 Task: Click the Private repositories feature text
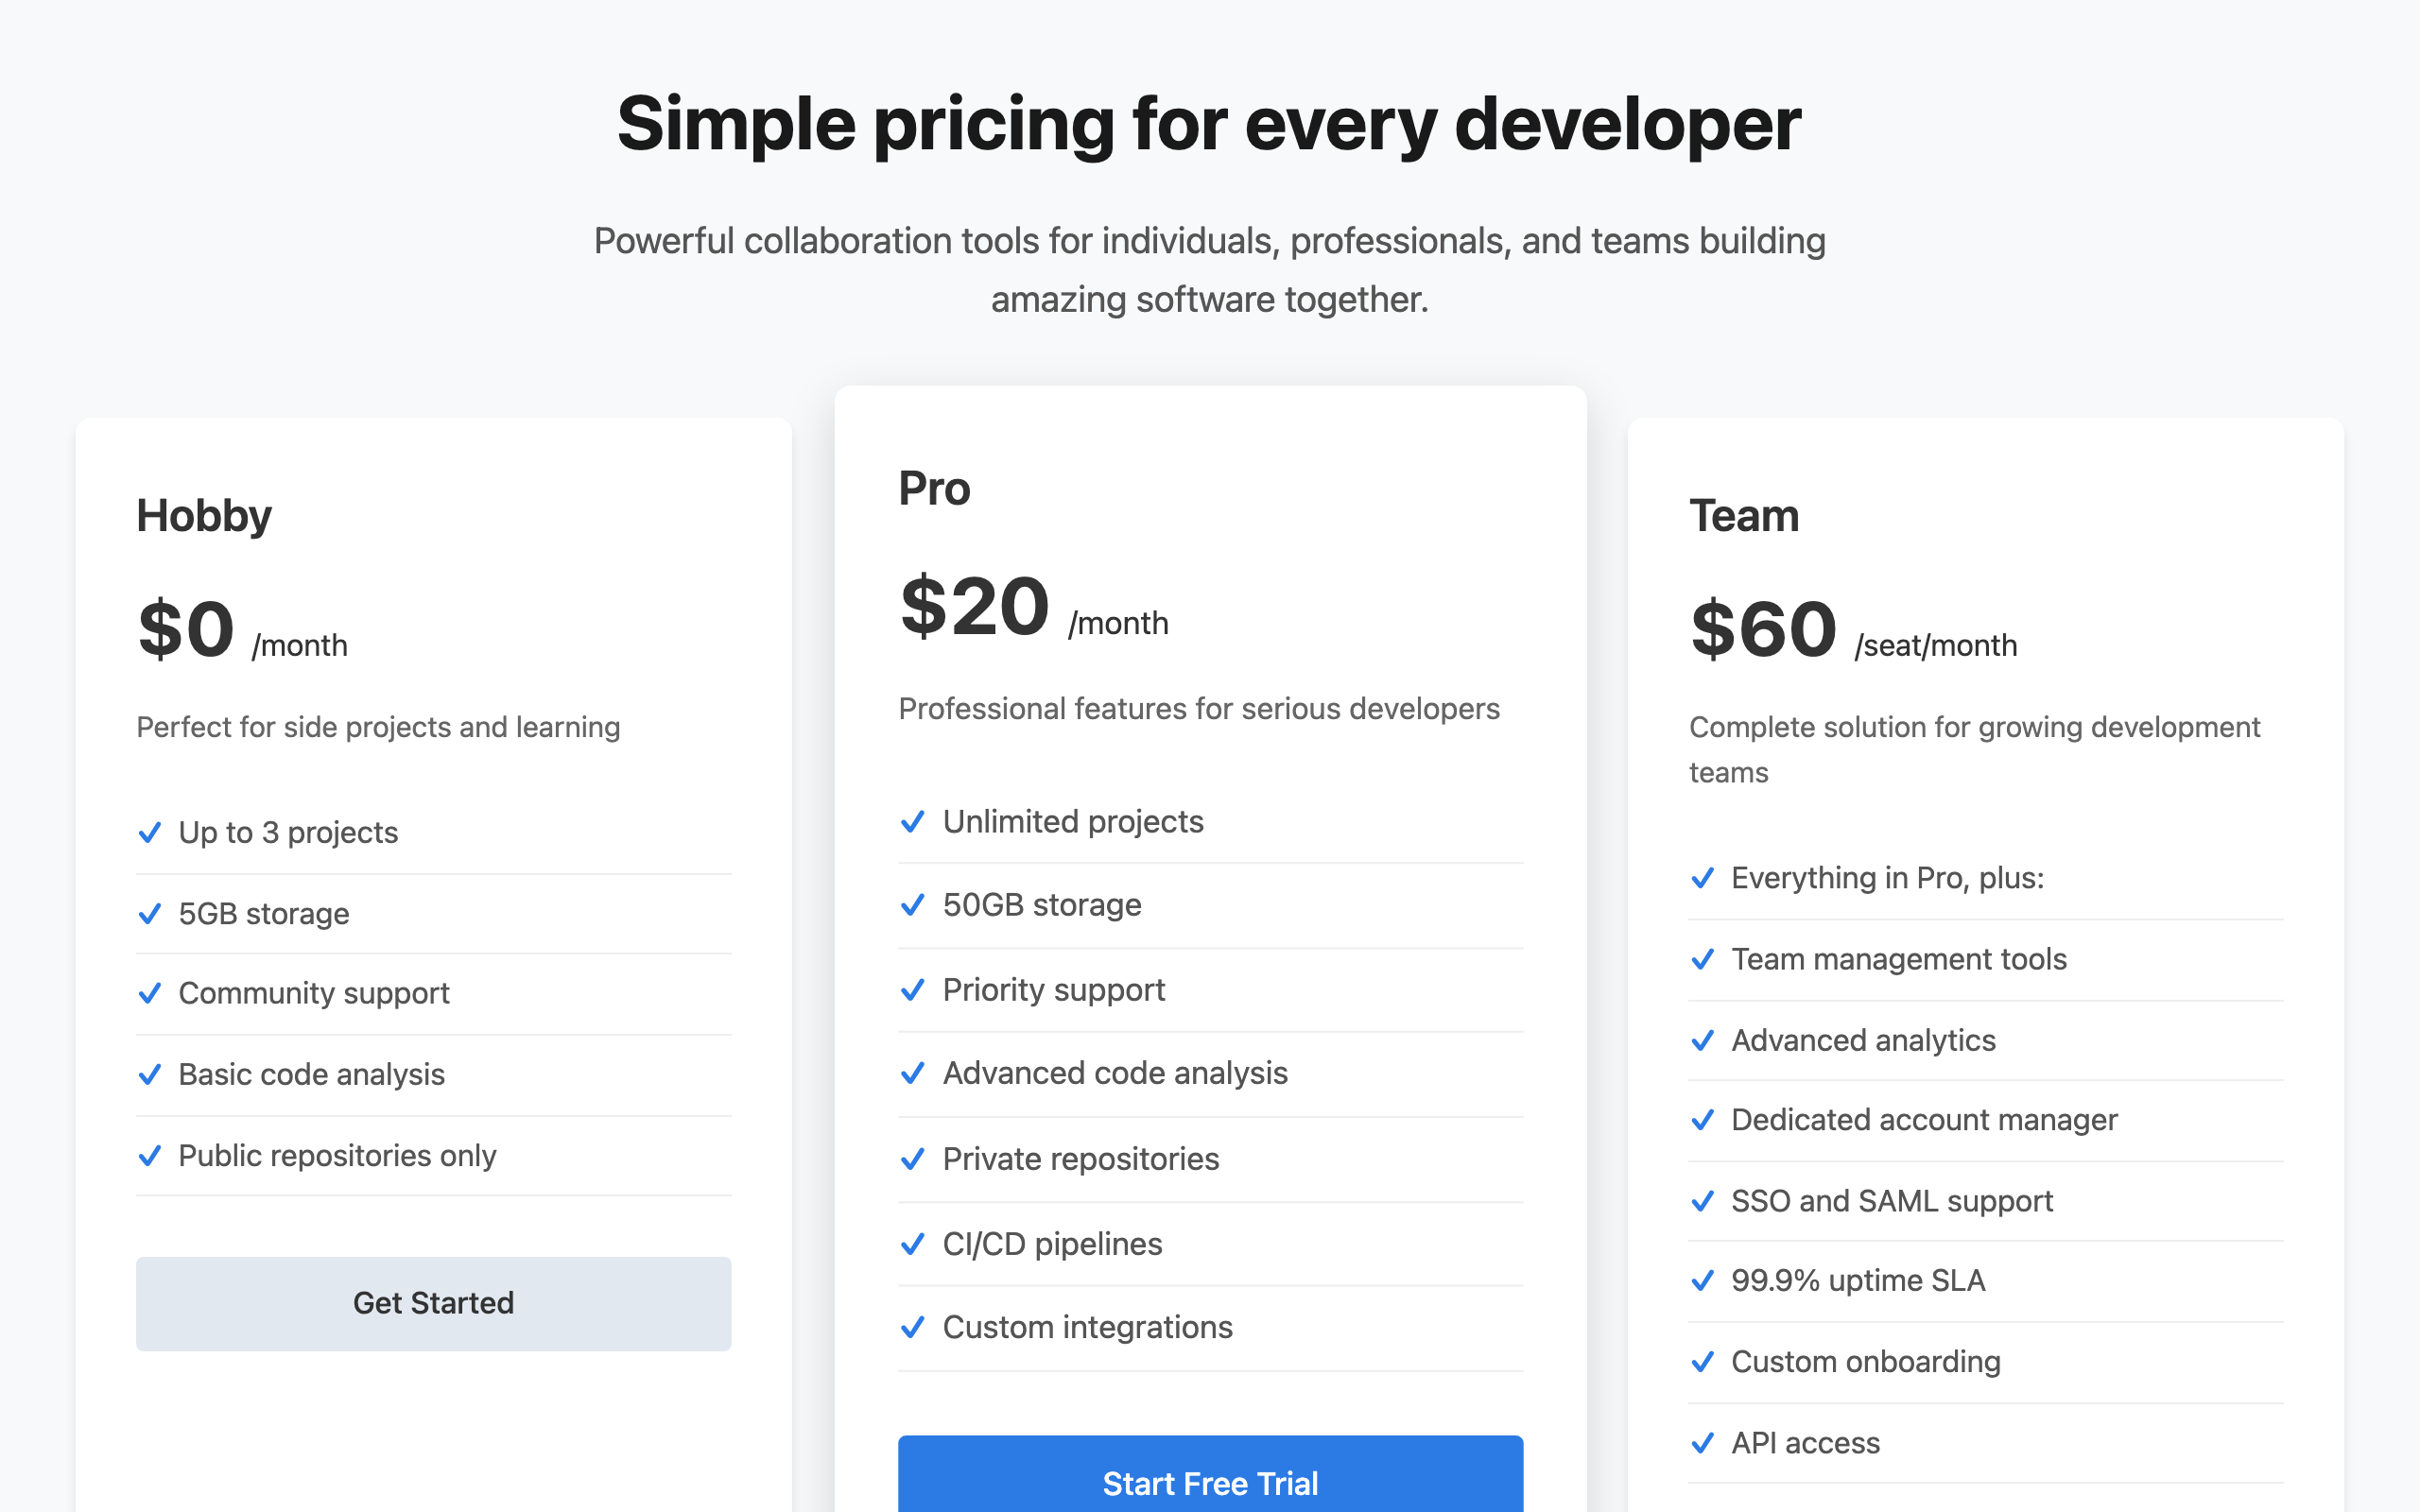(1081, 1159)
